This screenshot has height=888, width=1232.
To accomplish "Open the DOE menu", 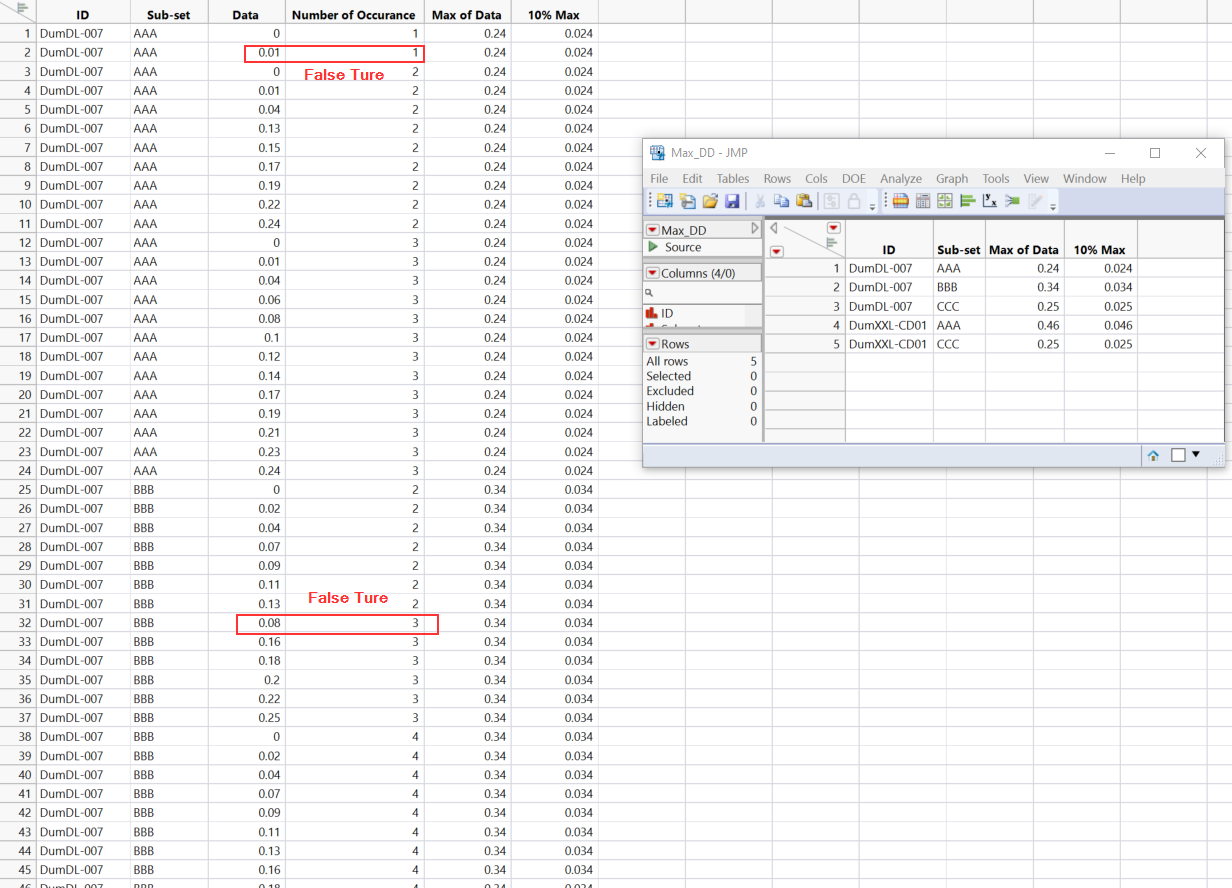I will pyautogui.click(x=853, y=178).
